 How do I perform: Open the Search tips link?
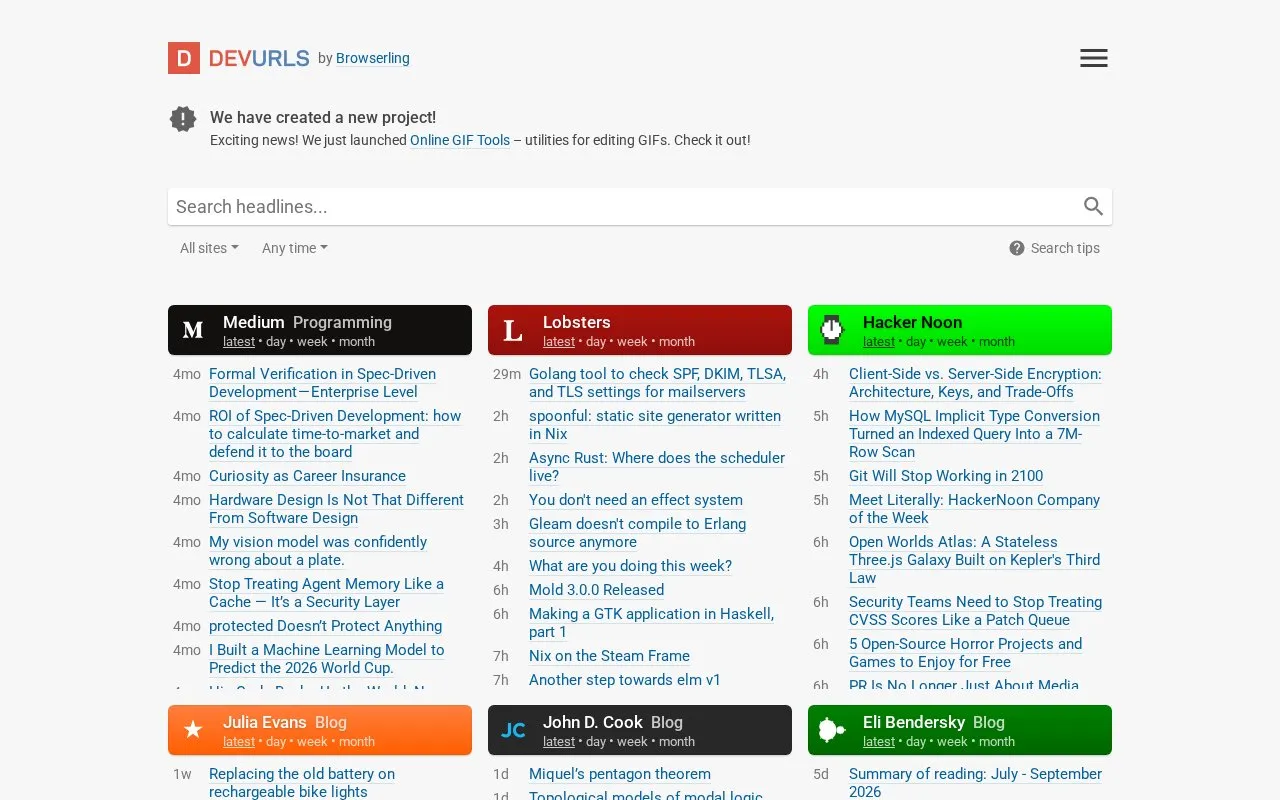click(x=1065, y=248)
